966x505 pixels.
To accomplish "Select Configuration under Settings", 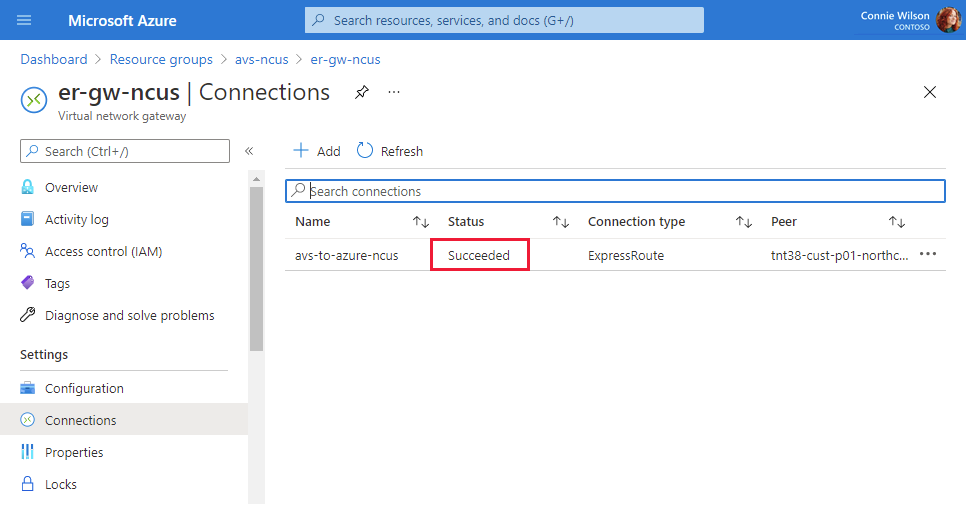I will tap(84, 388).
